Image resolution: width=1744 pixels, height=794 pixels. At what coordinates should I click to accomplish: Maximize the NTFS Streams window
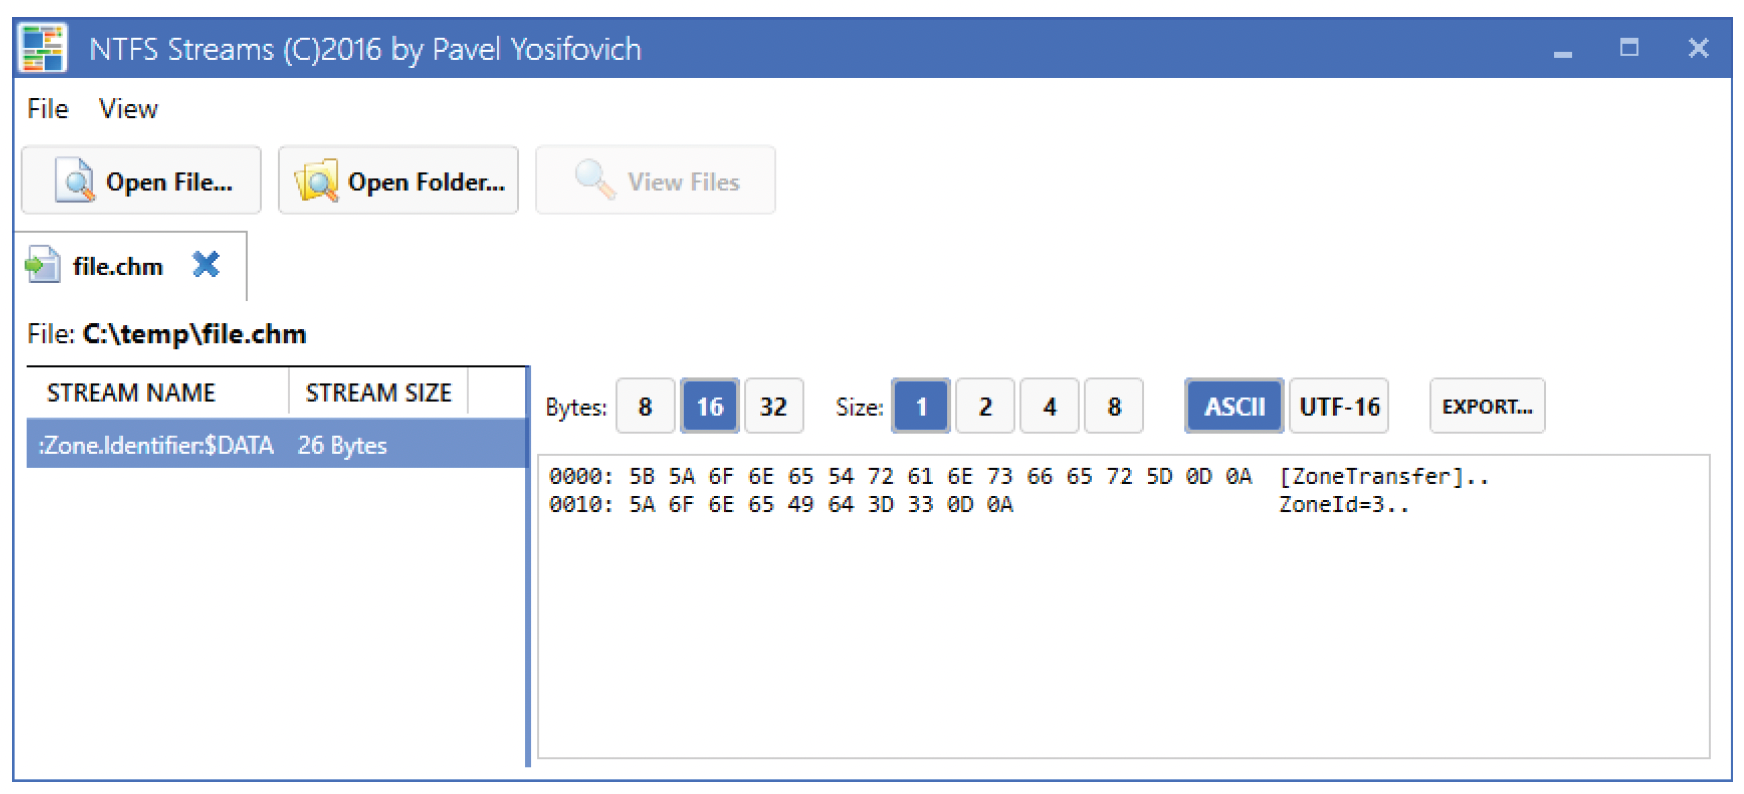click(1629, 47)
